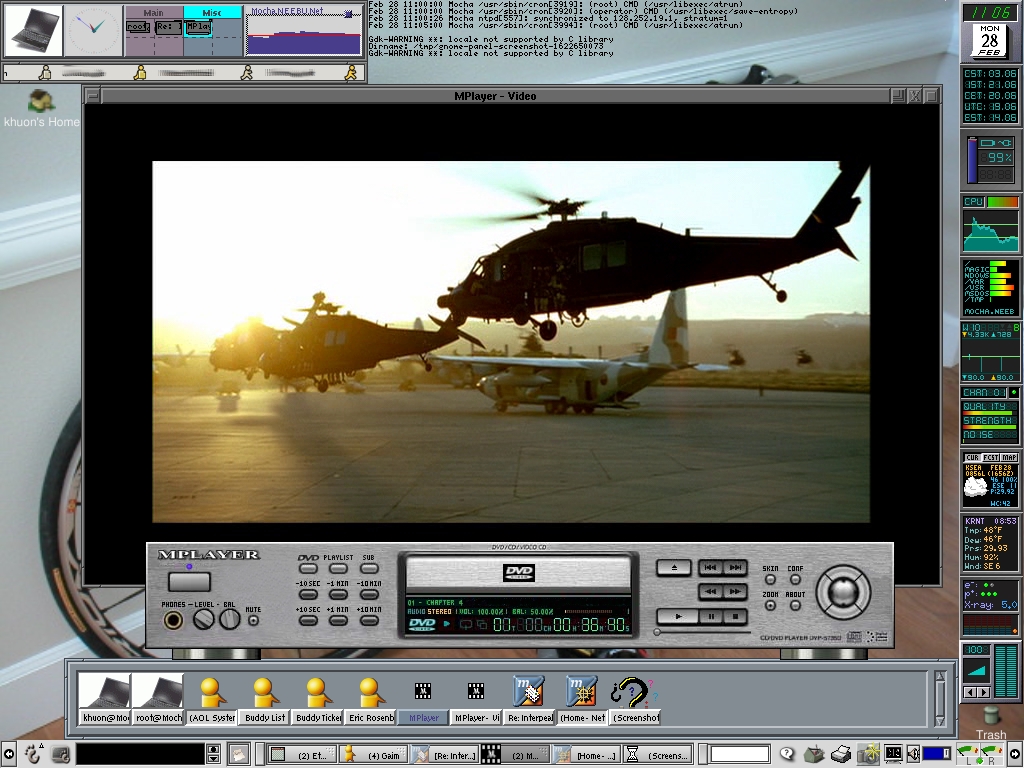
Task: Seek back with the -10 MIN button
Action: [369, 594]
